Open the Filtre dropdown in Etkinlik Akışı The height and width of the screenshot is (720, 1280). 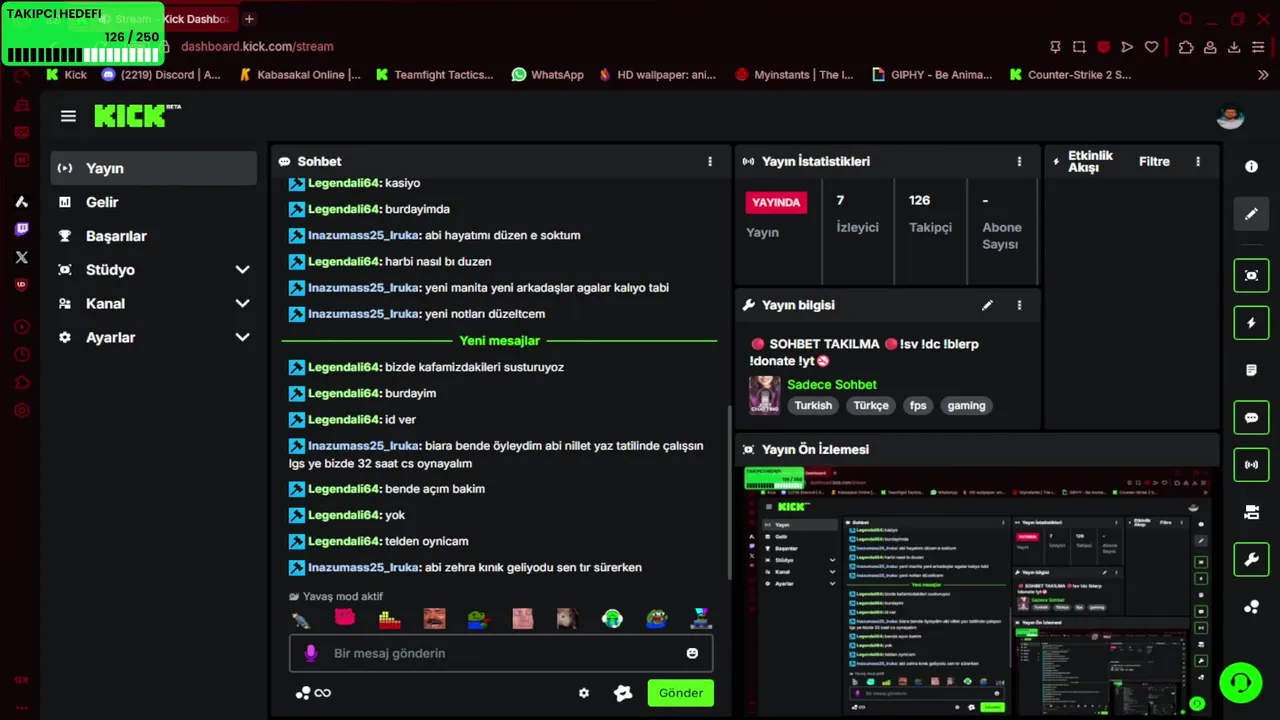coord(1154,161)
